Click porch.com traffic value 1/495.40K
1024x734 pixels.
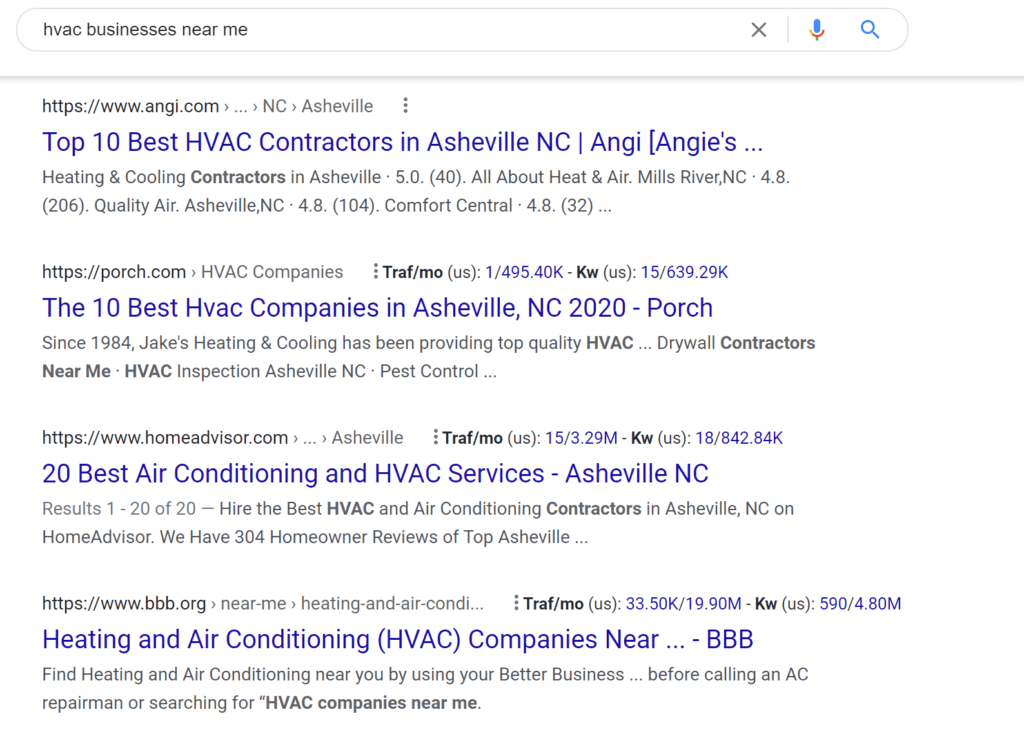click(524, 272)
